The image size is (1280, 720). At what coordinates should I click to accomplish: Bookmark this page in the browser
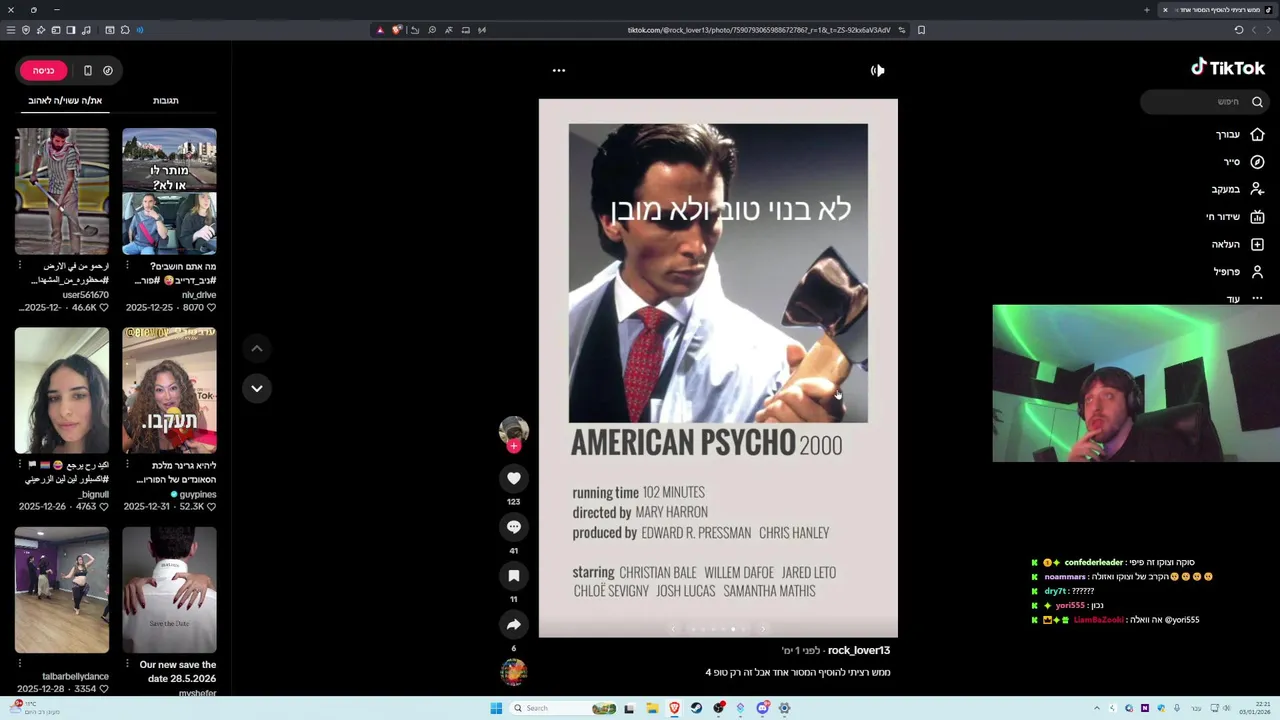pyautogui.click(x=921, y=30)
